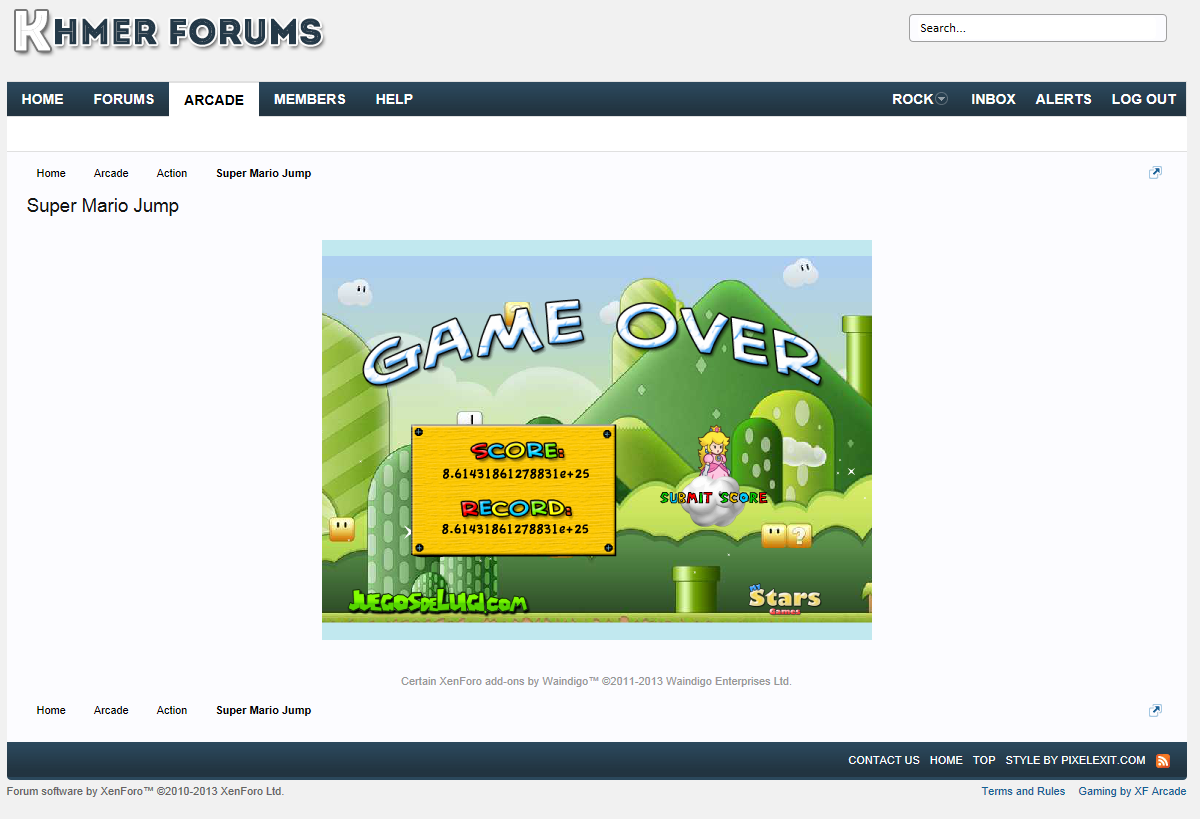Screen dimensions: 1200x819
Task: Click the Search input field
Action: (x=1037, y=28)
